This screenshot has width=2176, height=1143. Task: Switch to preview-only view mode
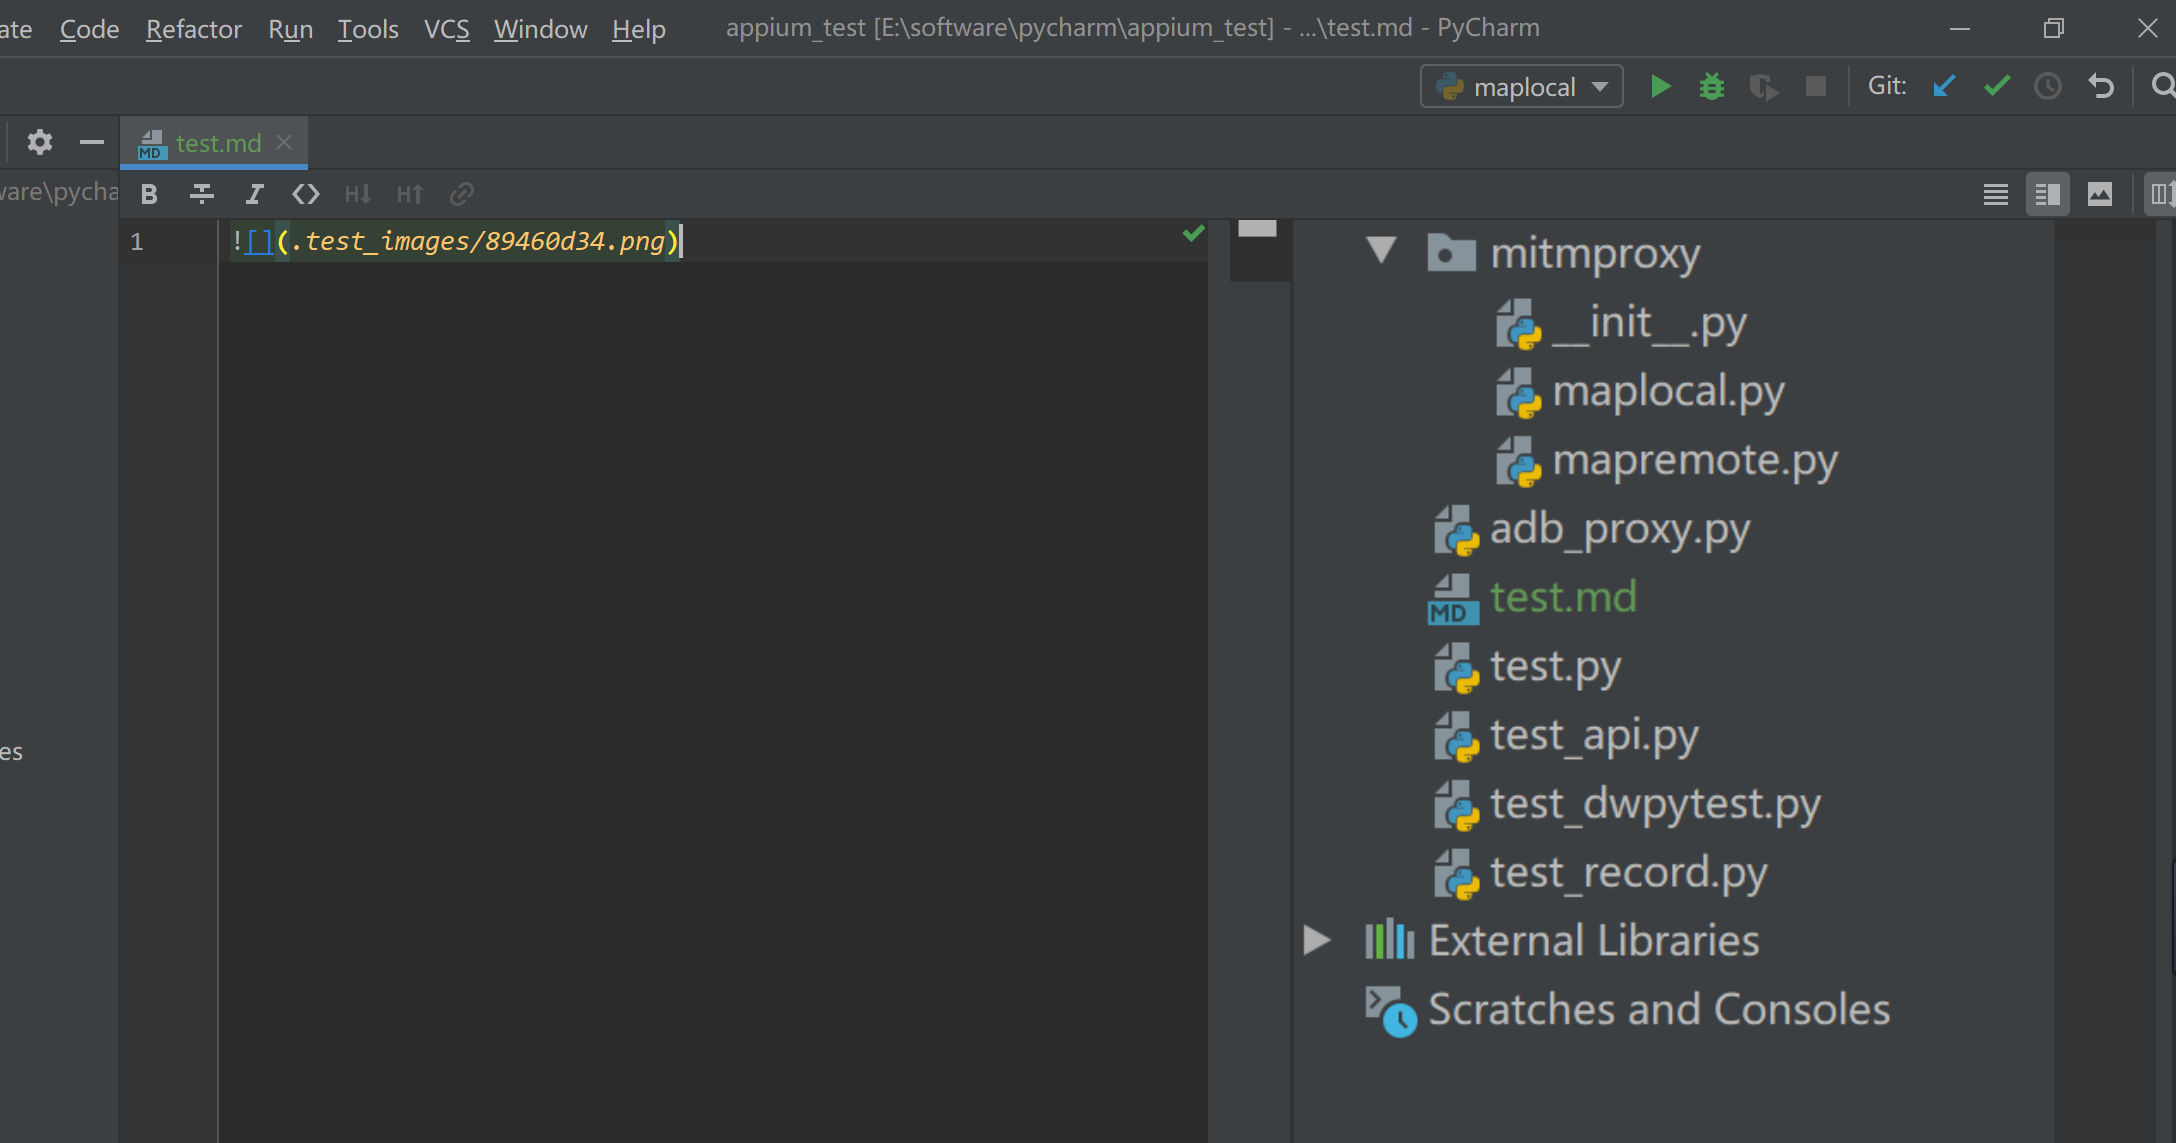[x=2100, y=194]
